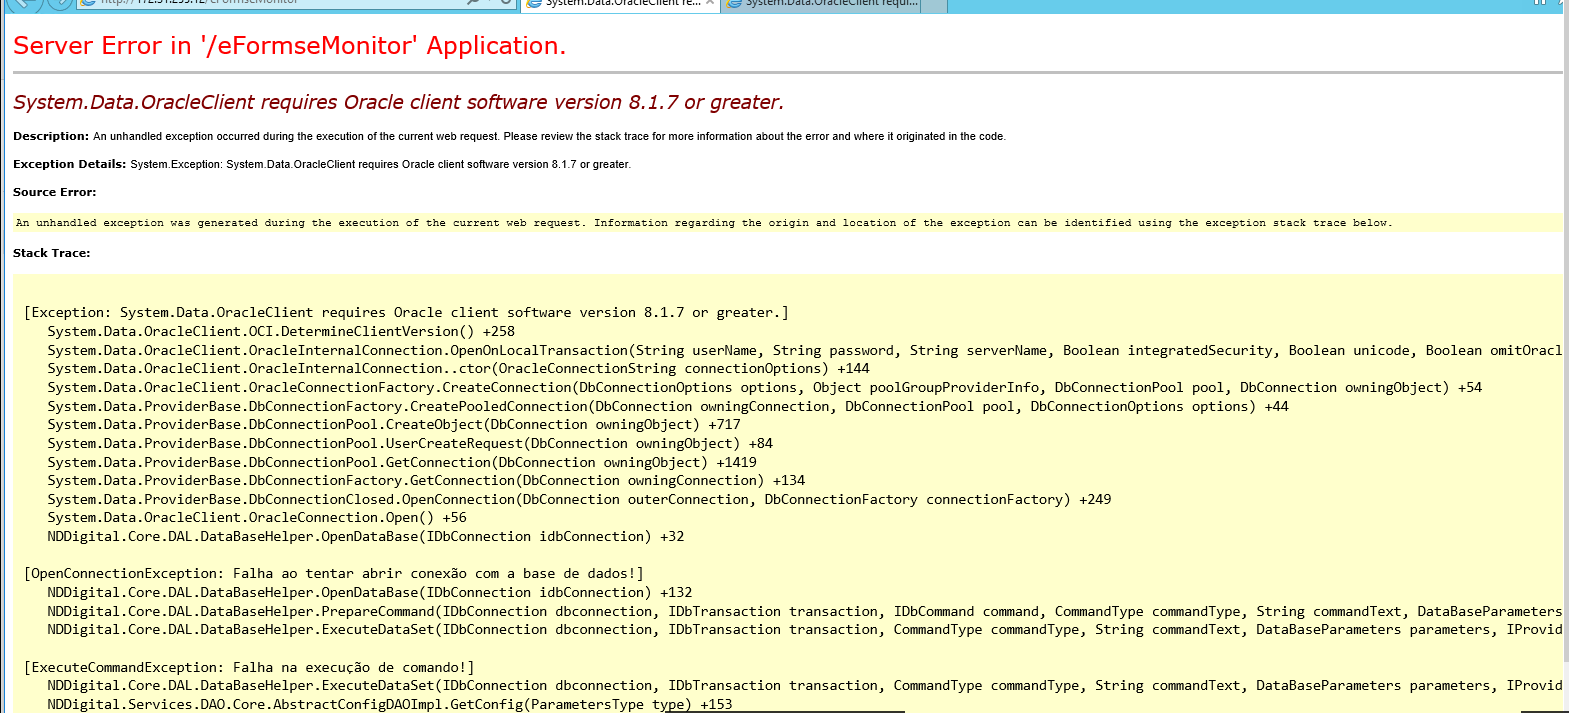Click the 'DataBaseHelper.OpenDataBase' +32 stack line
Image resolution: width=1569 pixels, height=713 pixels.
coord(366,536)
